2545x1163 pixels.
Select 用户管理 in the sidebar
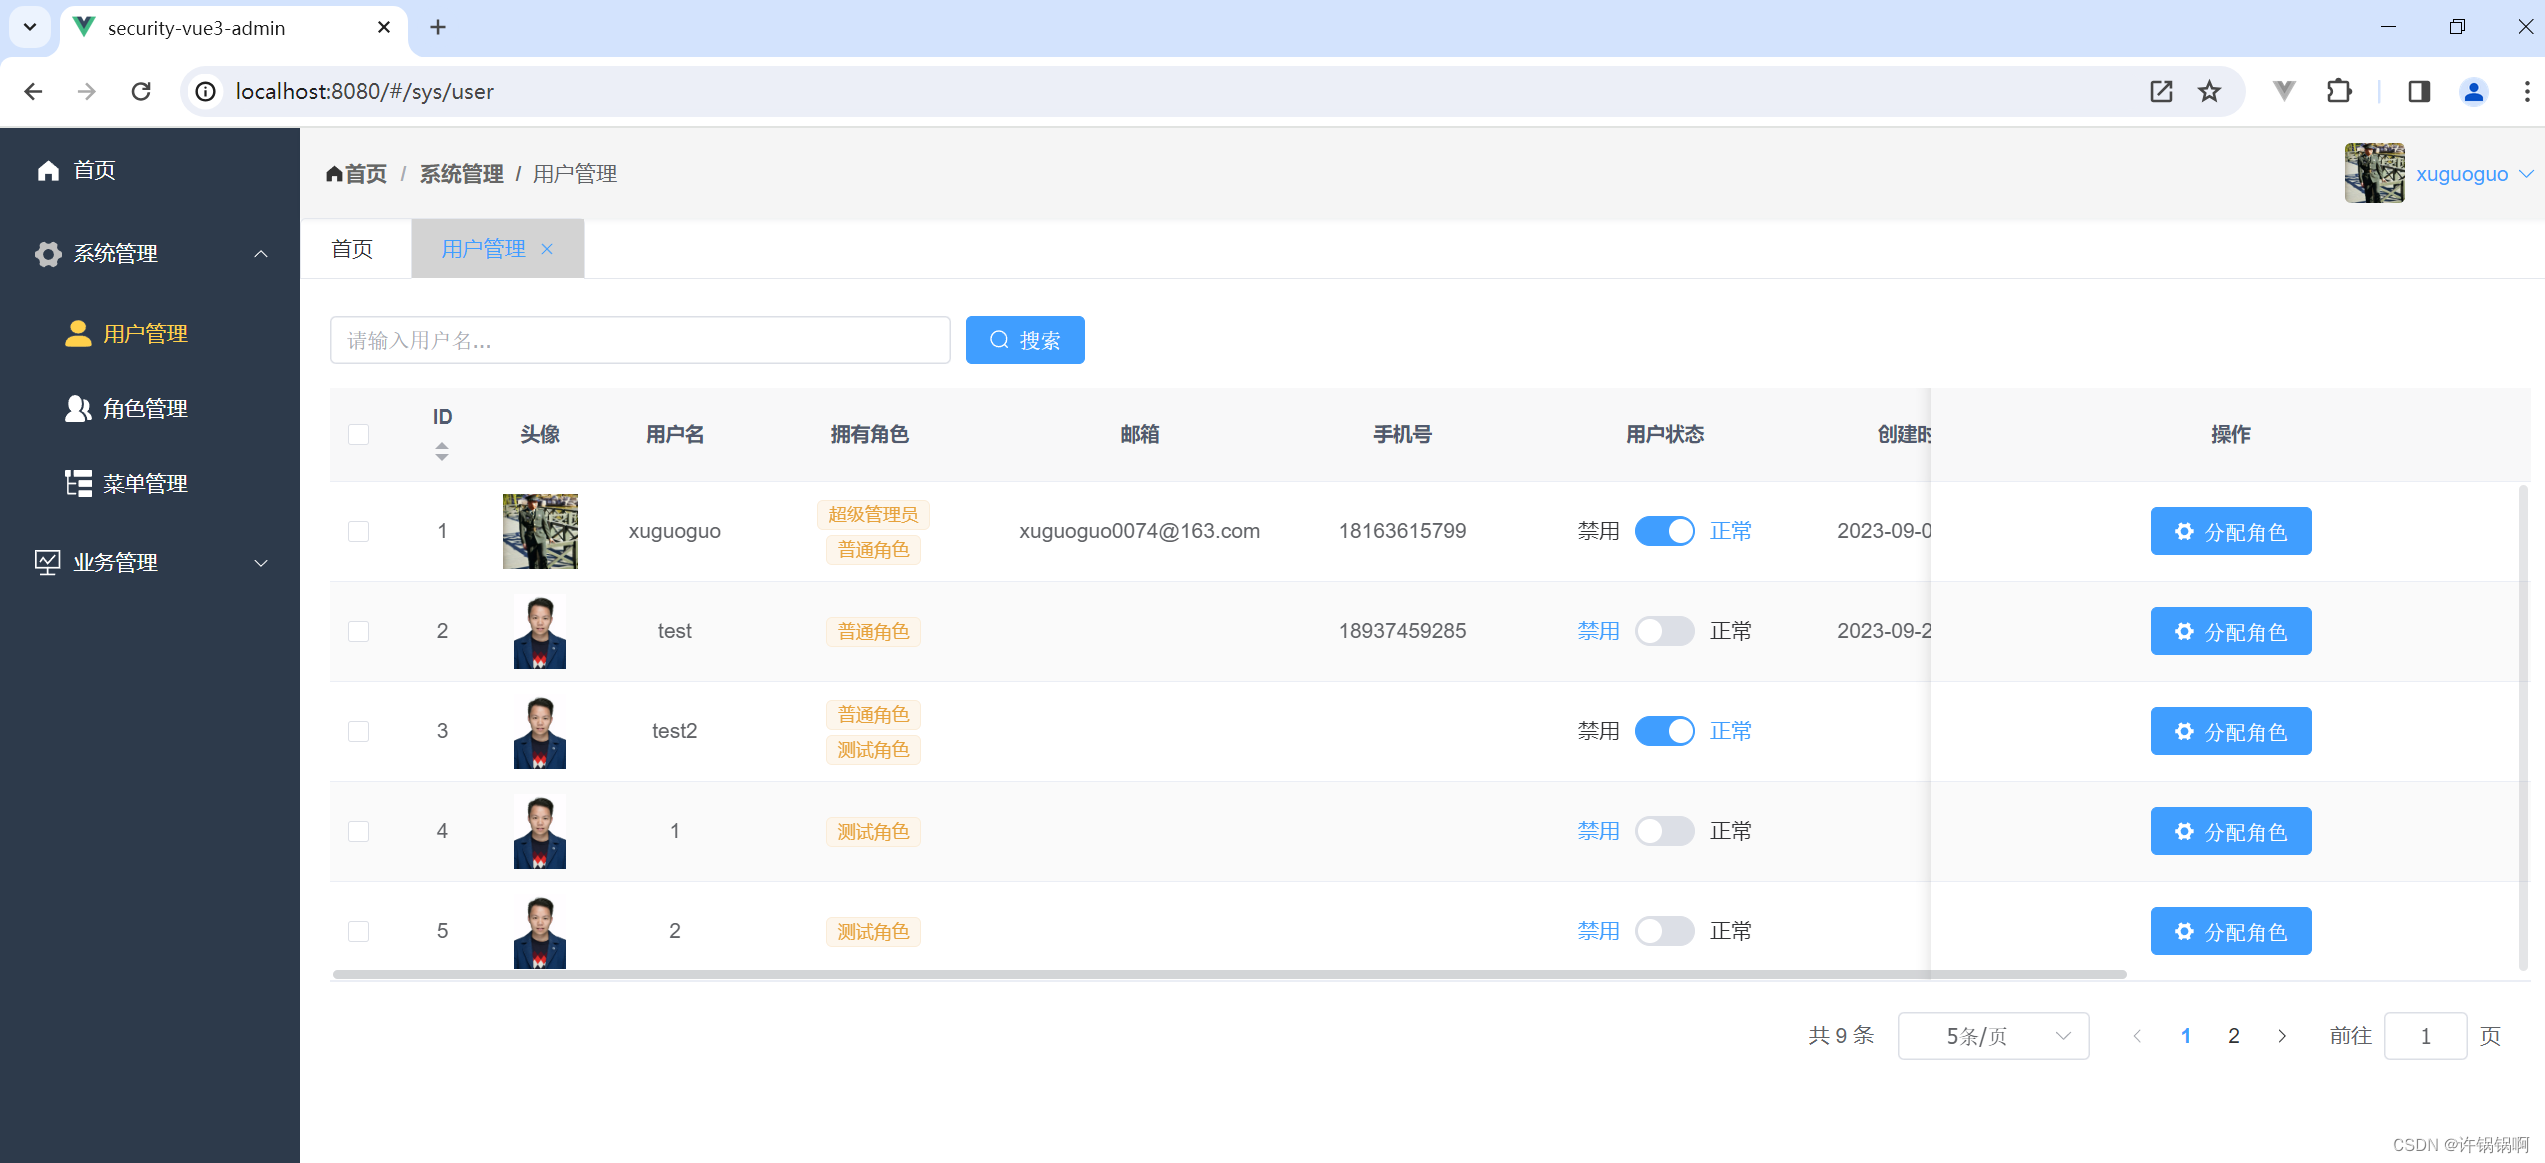click(x=150, y=334)
